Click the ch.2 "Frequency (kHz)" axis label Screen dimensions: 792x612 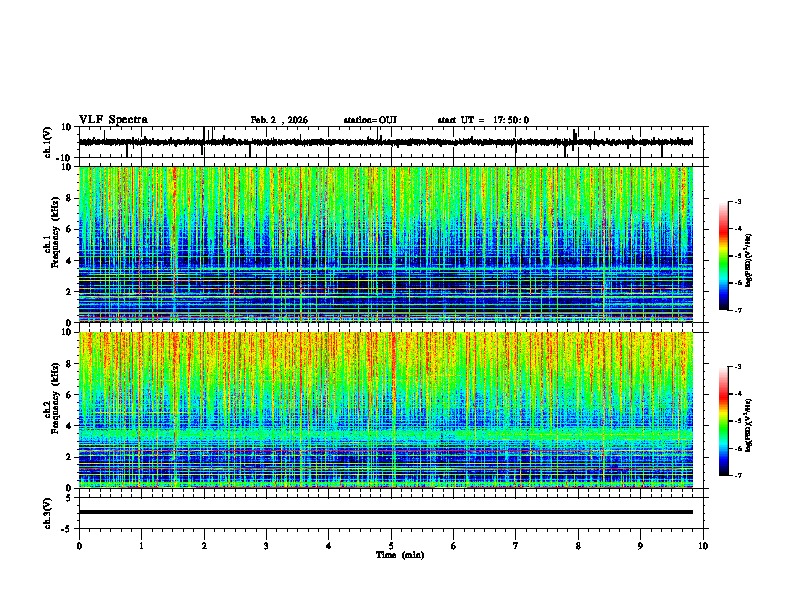click(x=55, y=398)
